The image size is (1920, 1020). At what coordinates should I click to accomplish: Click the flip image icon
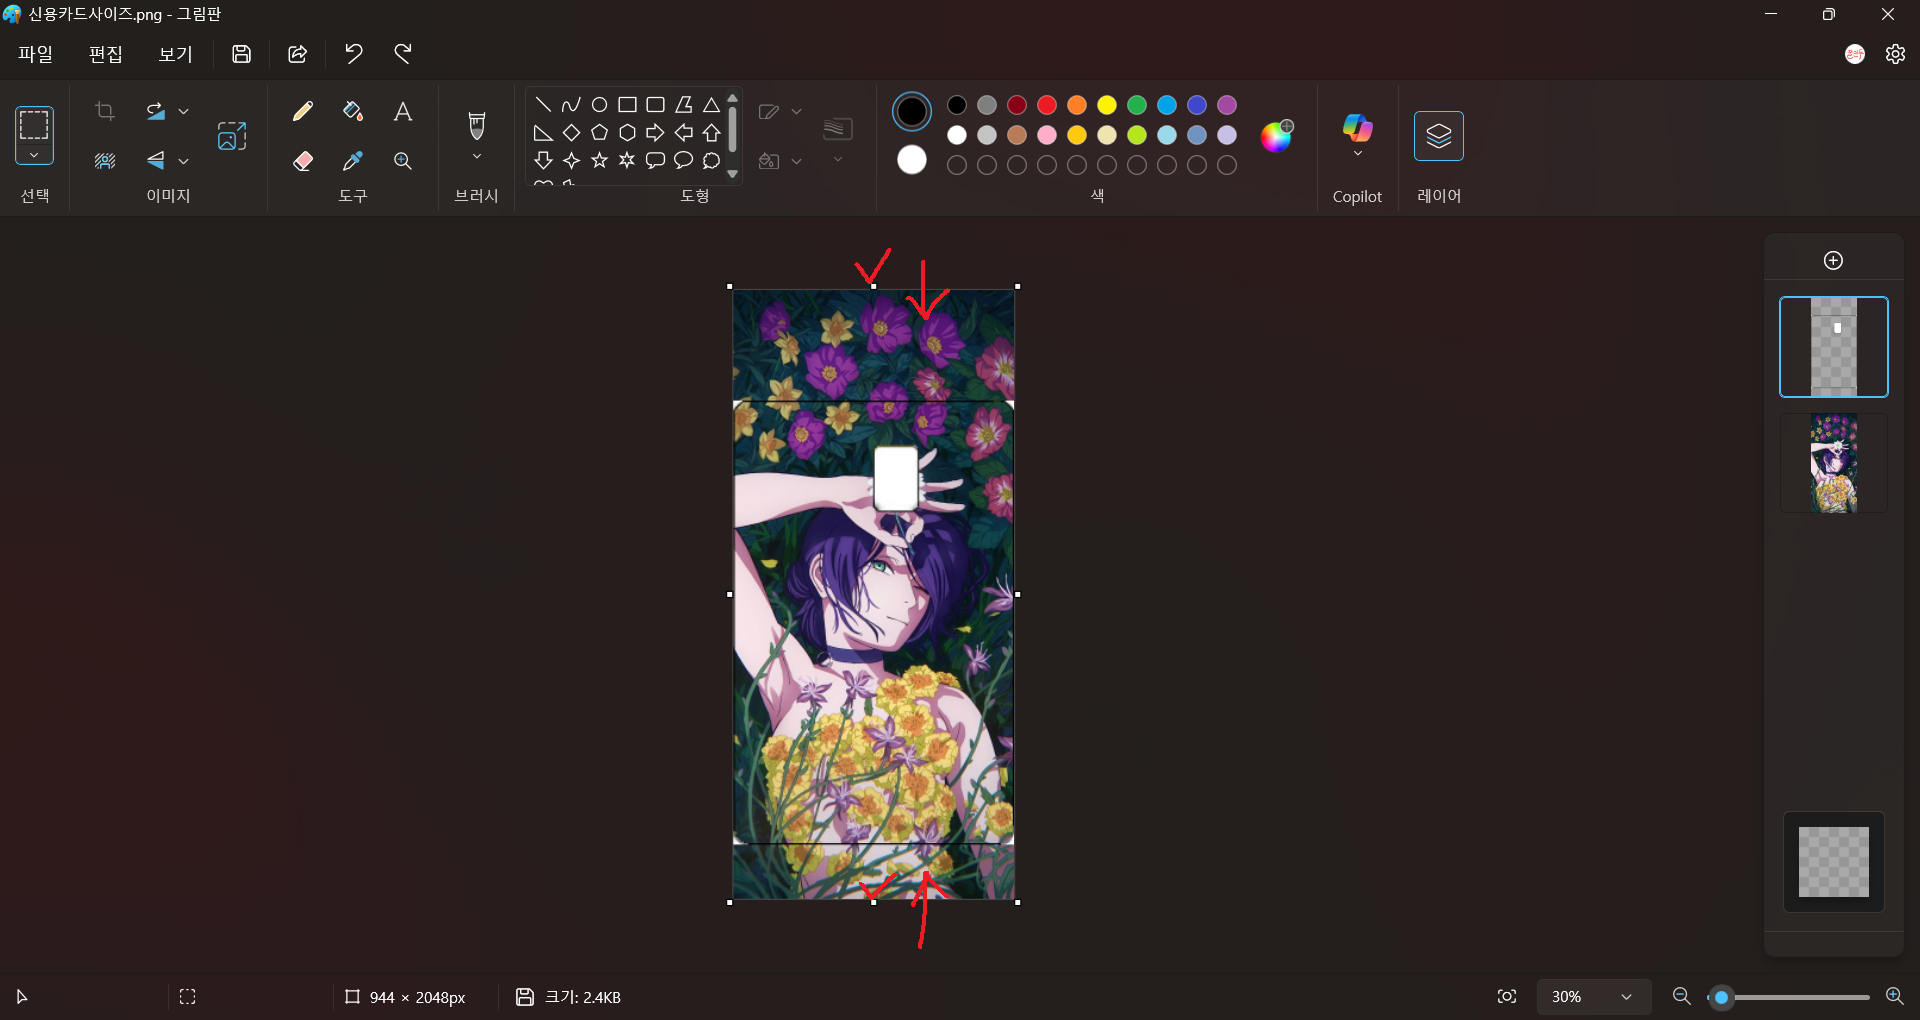[x=155, y=160]
